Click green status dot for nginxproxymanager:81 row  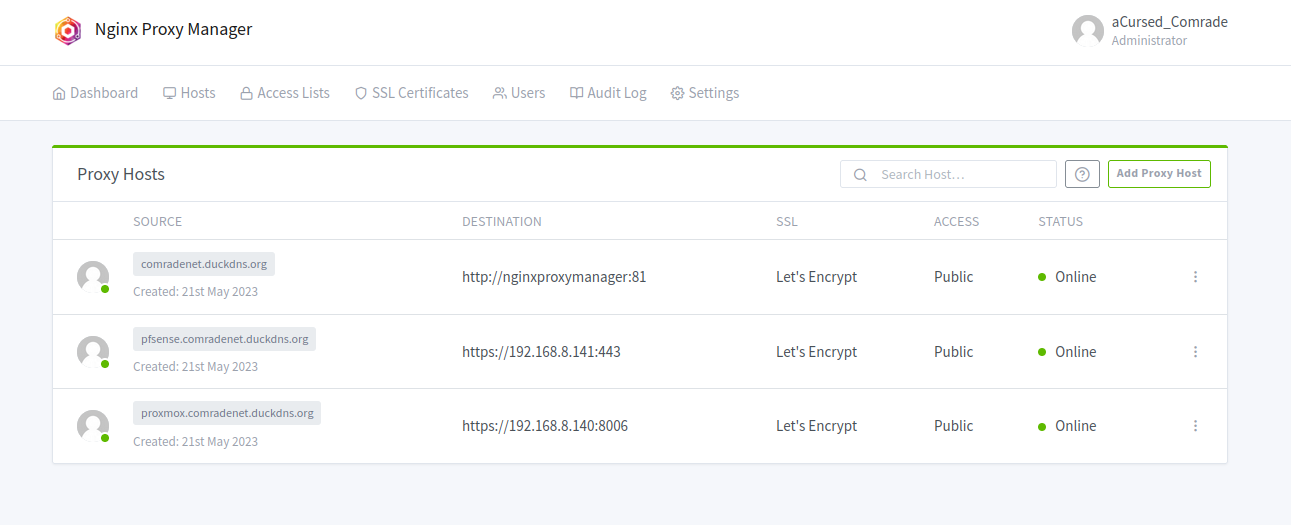click(1042, 277)
